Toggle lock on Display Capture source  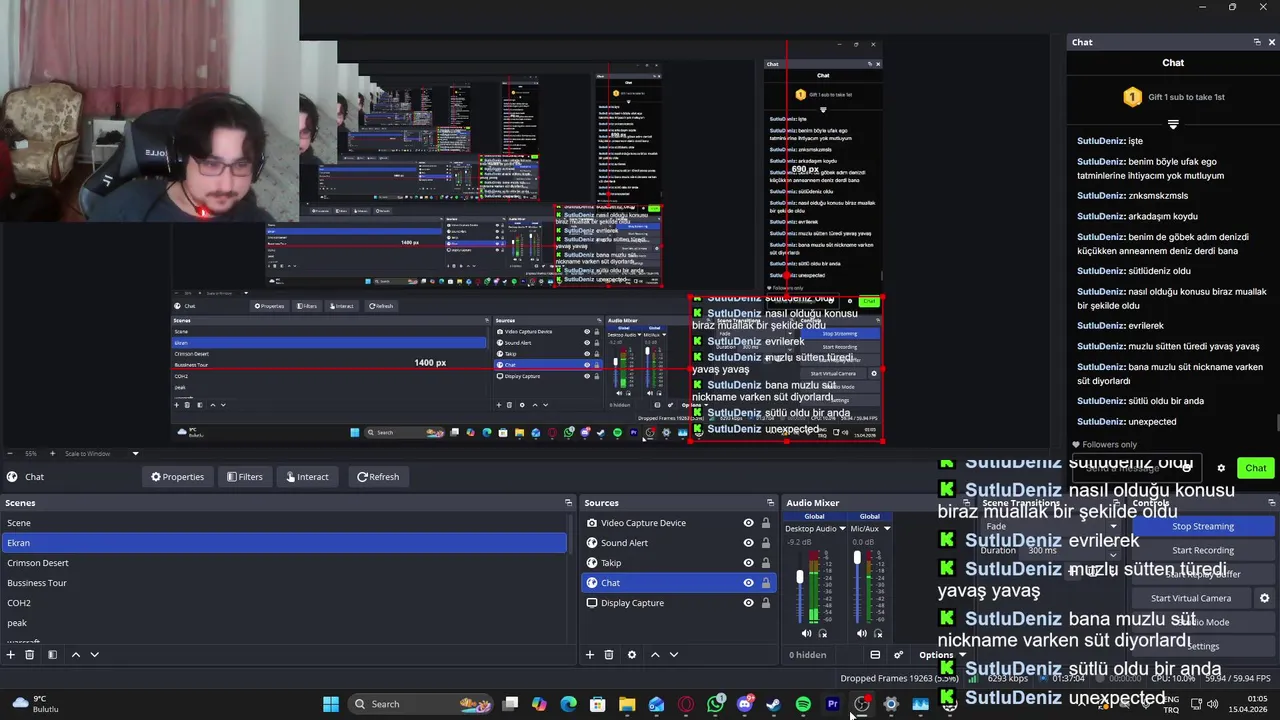pyautogui.click(x=766, y=603)
